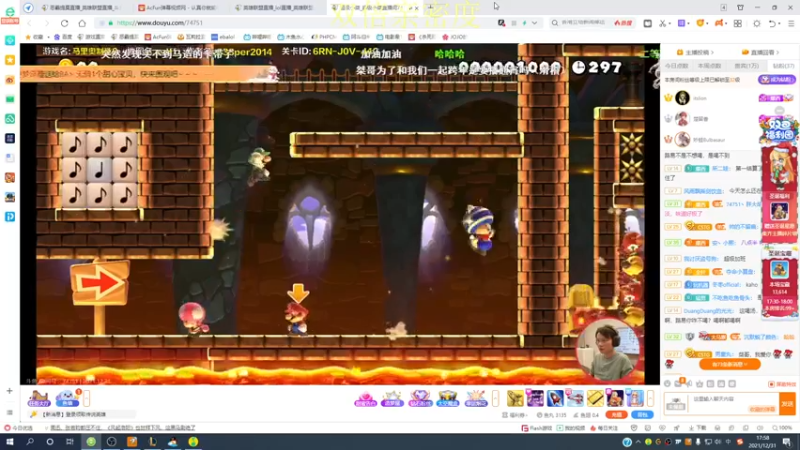This screenshot has height=450, width=800.
Task: Open the four-square apps grid
Action: [x=738, y=23]
